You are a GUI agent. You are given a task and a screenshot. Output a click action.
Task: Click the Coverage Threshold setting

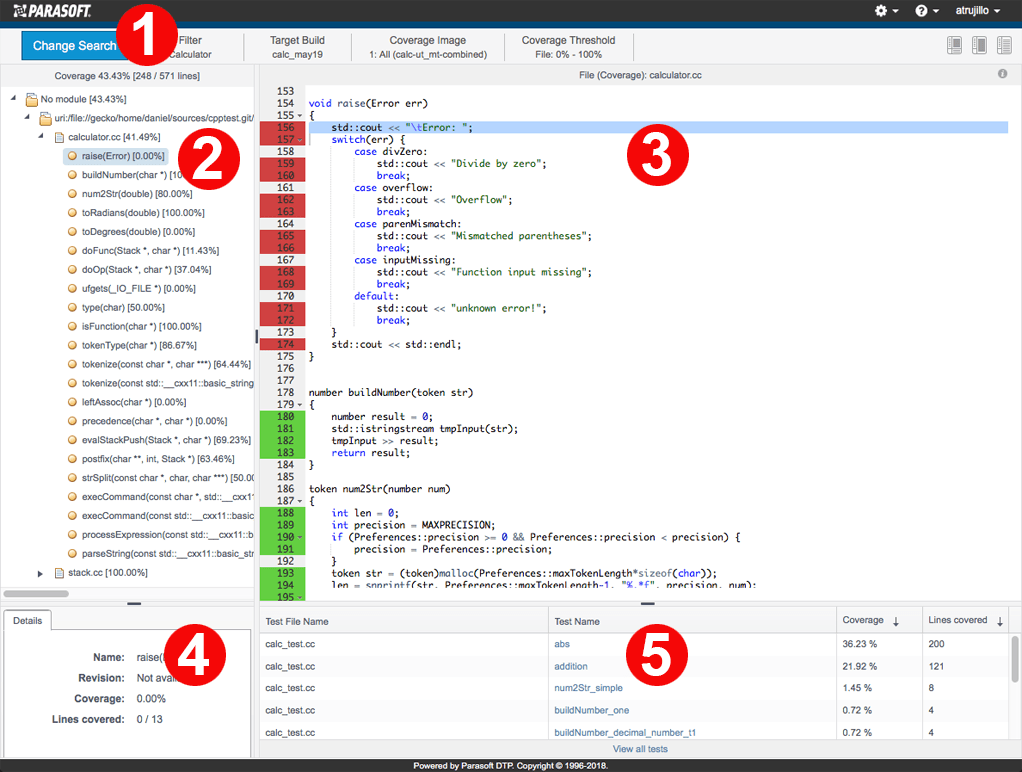coord(568,47)
